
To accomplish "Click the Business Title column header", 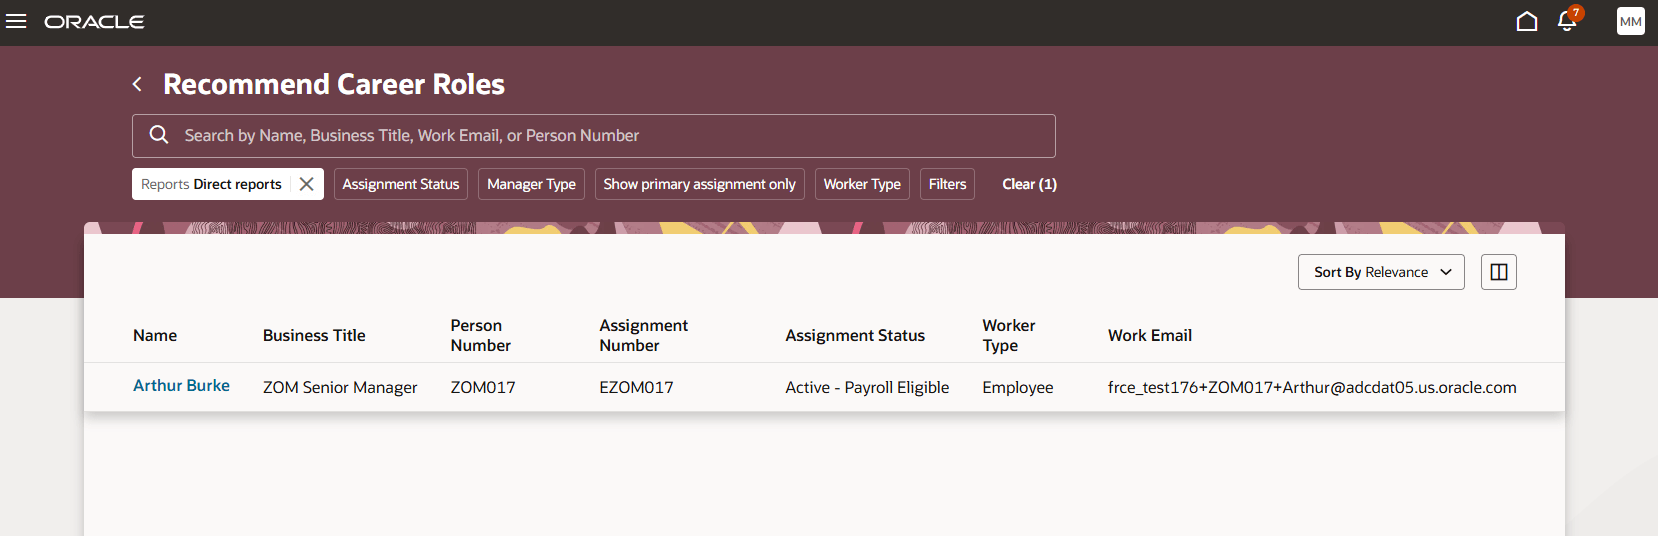I will (314, 336).
